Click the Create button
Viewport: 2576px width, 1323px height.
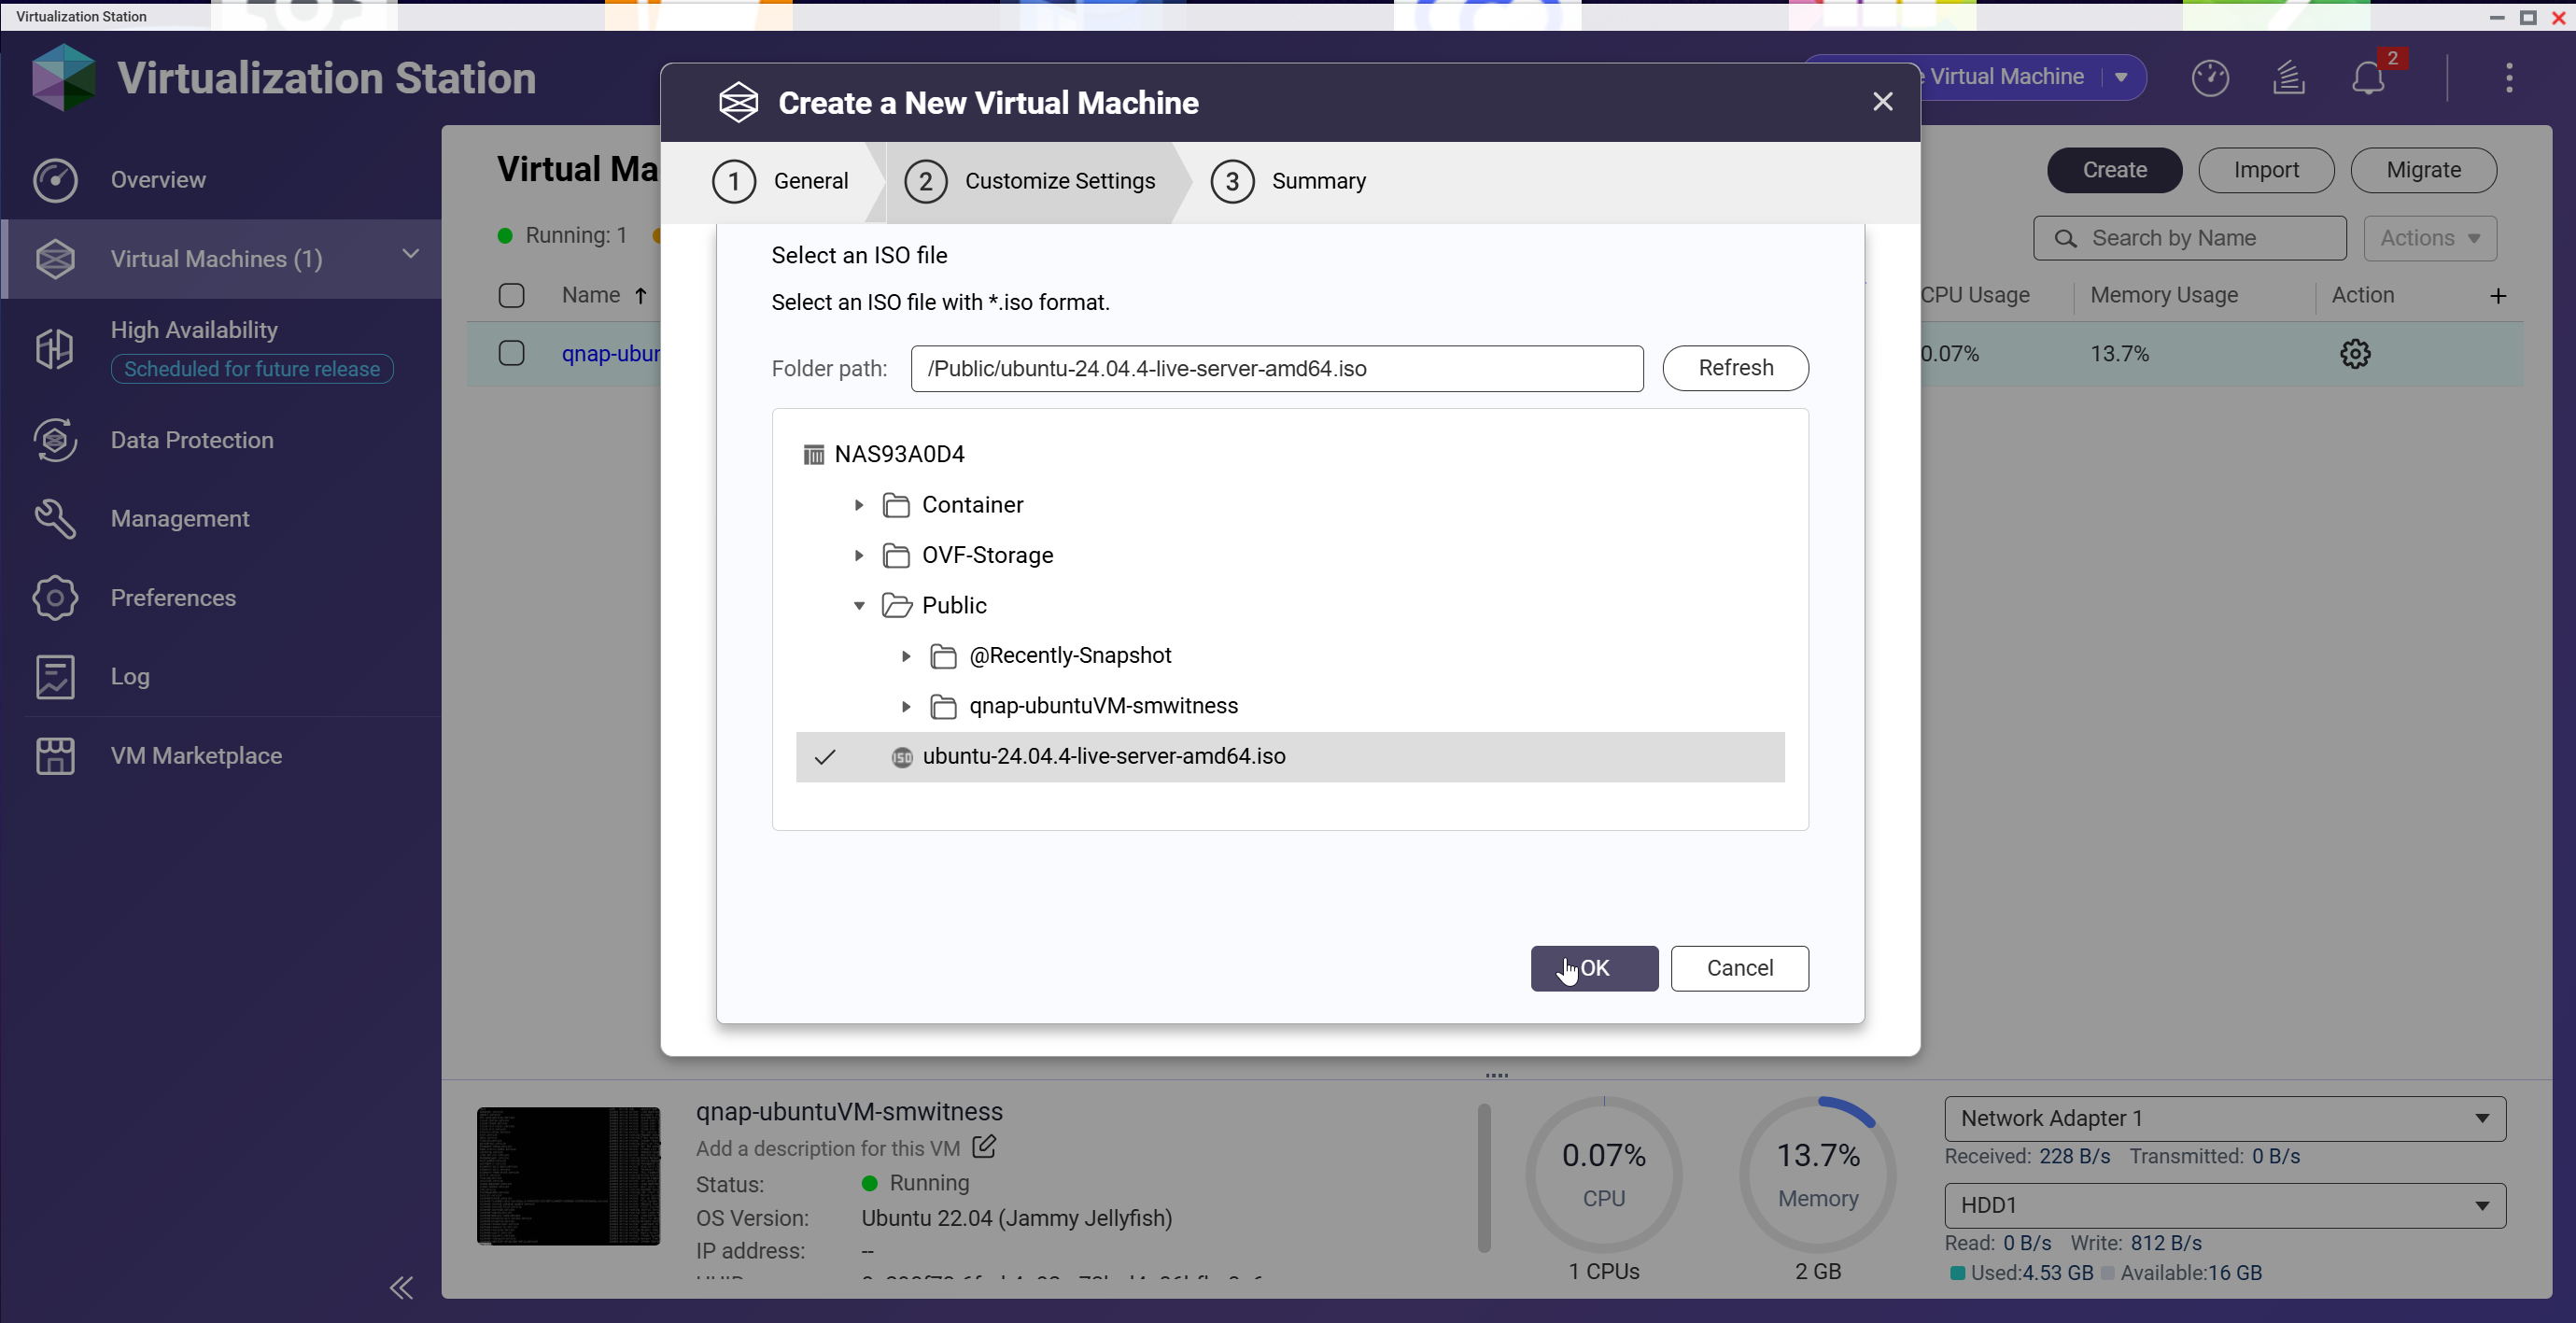[2114, 170]
